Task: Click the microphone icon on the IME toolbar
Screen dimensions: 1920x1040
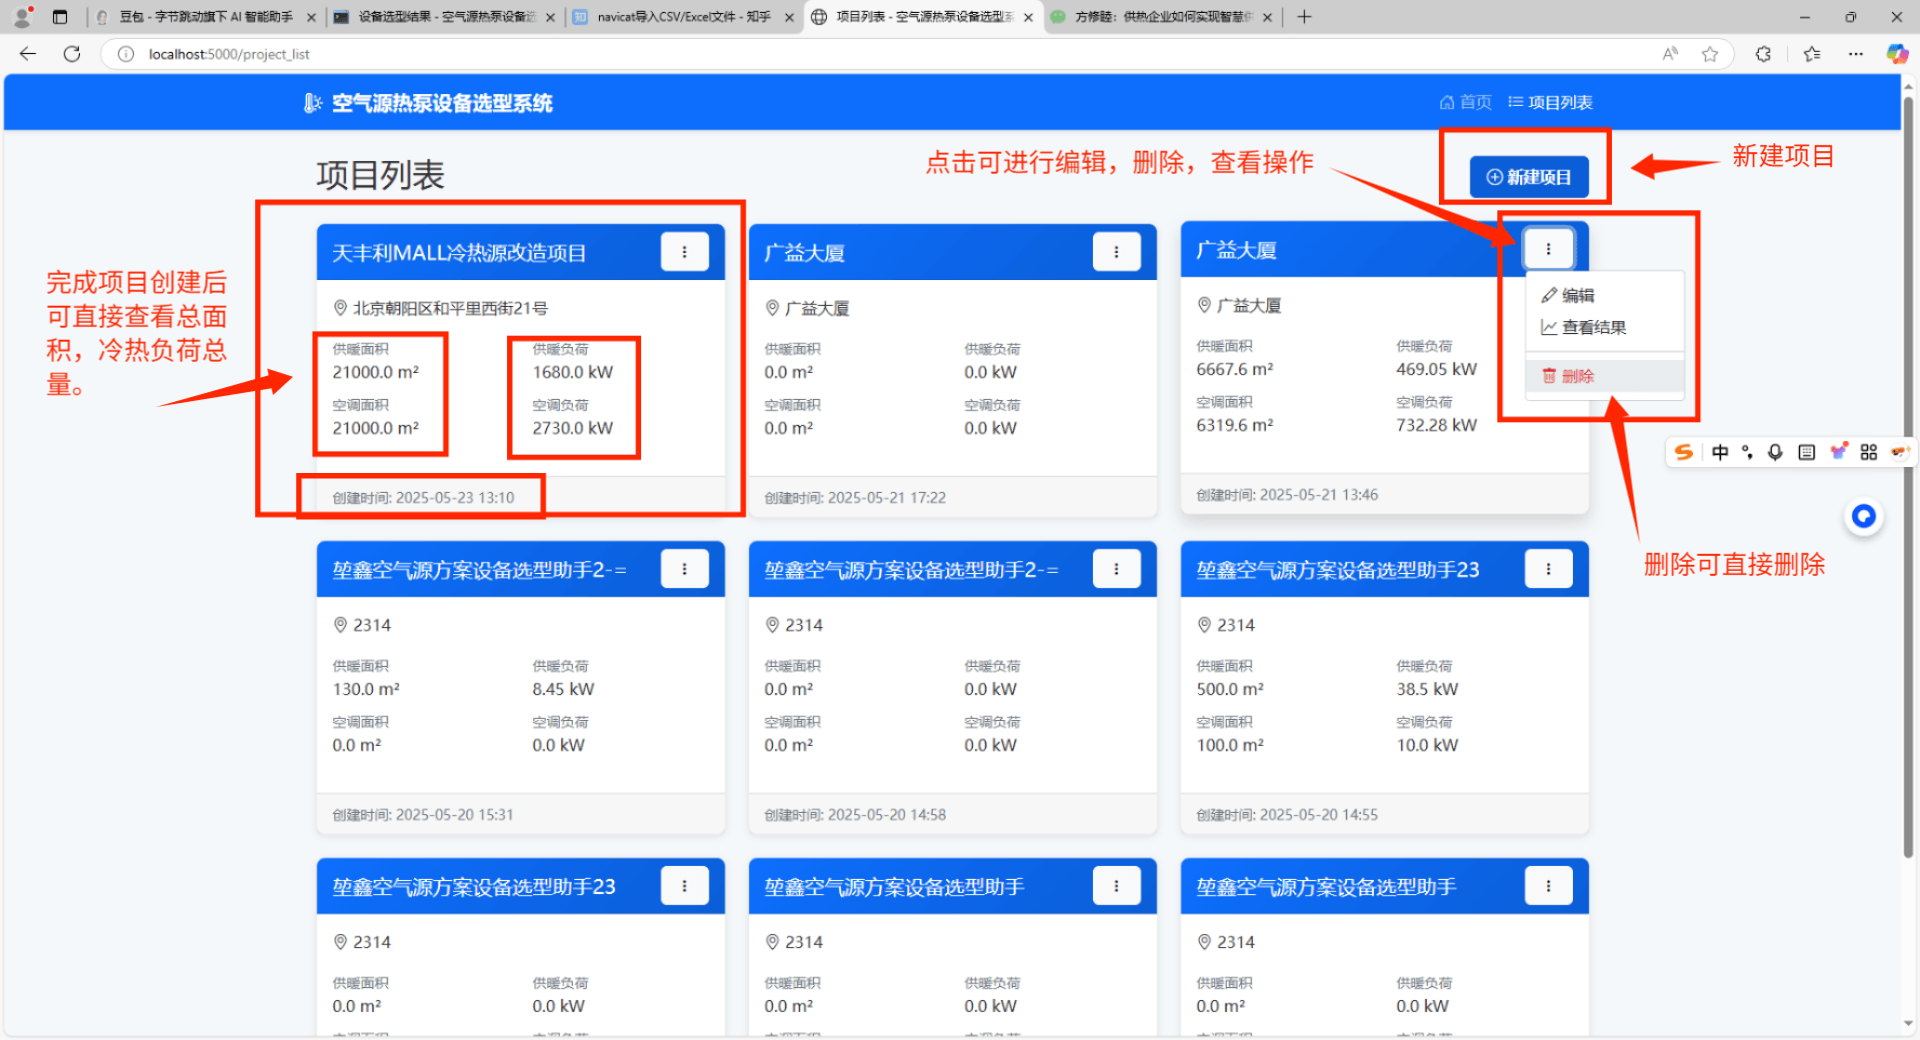Action: pyautogui.click(x=1775, y=452)
